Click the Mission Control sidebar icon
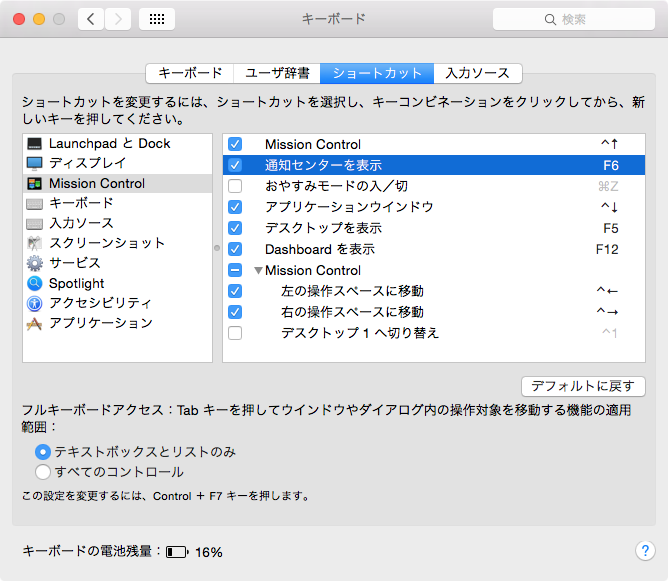The width and height of the screenshot is (668, 581). (35, 184)
